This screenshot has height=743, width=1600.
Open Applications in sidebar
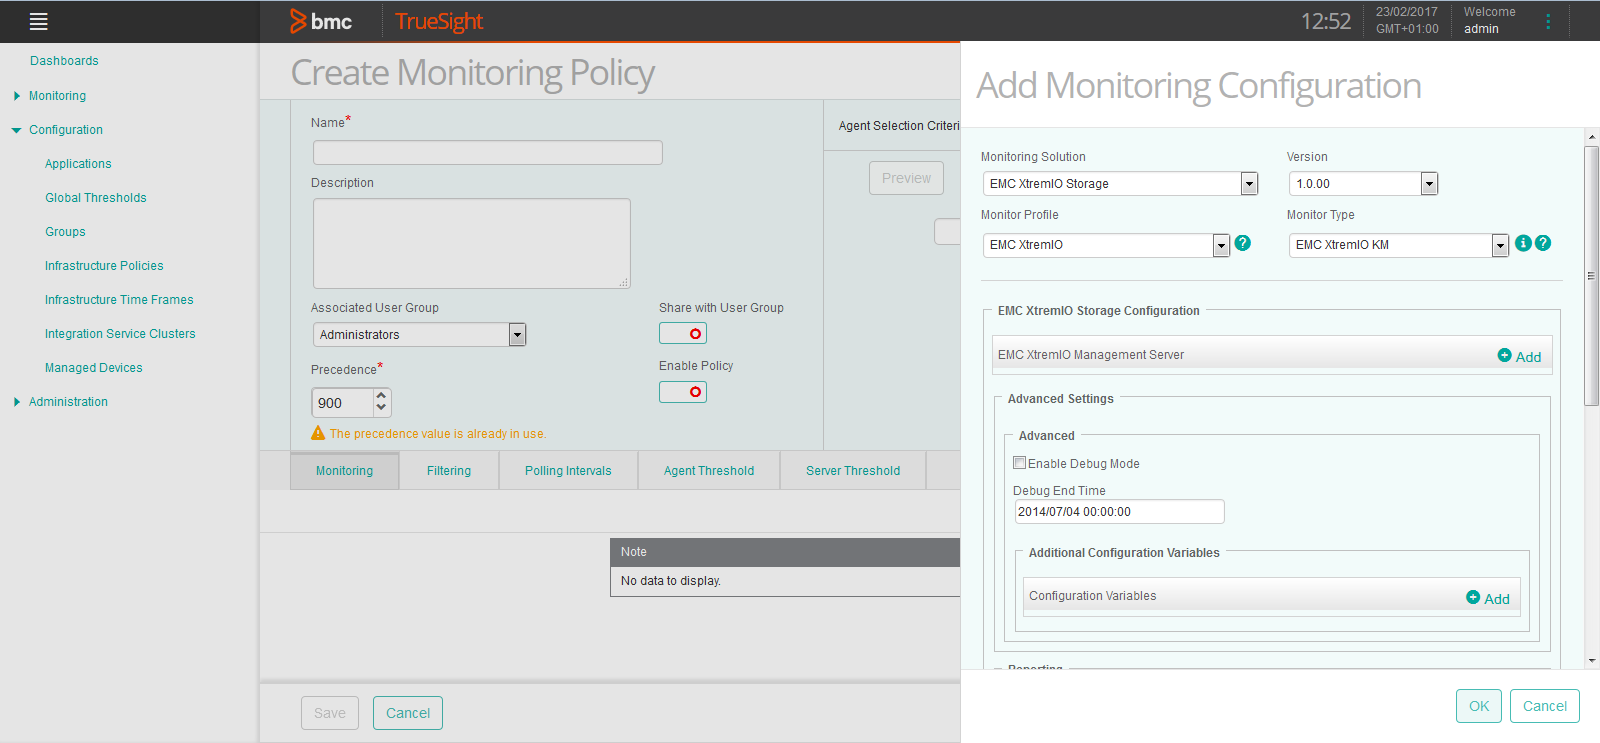tap(78, 164)
